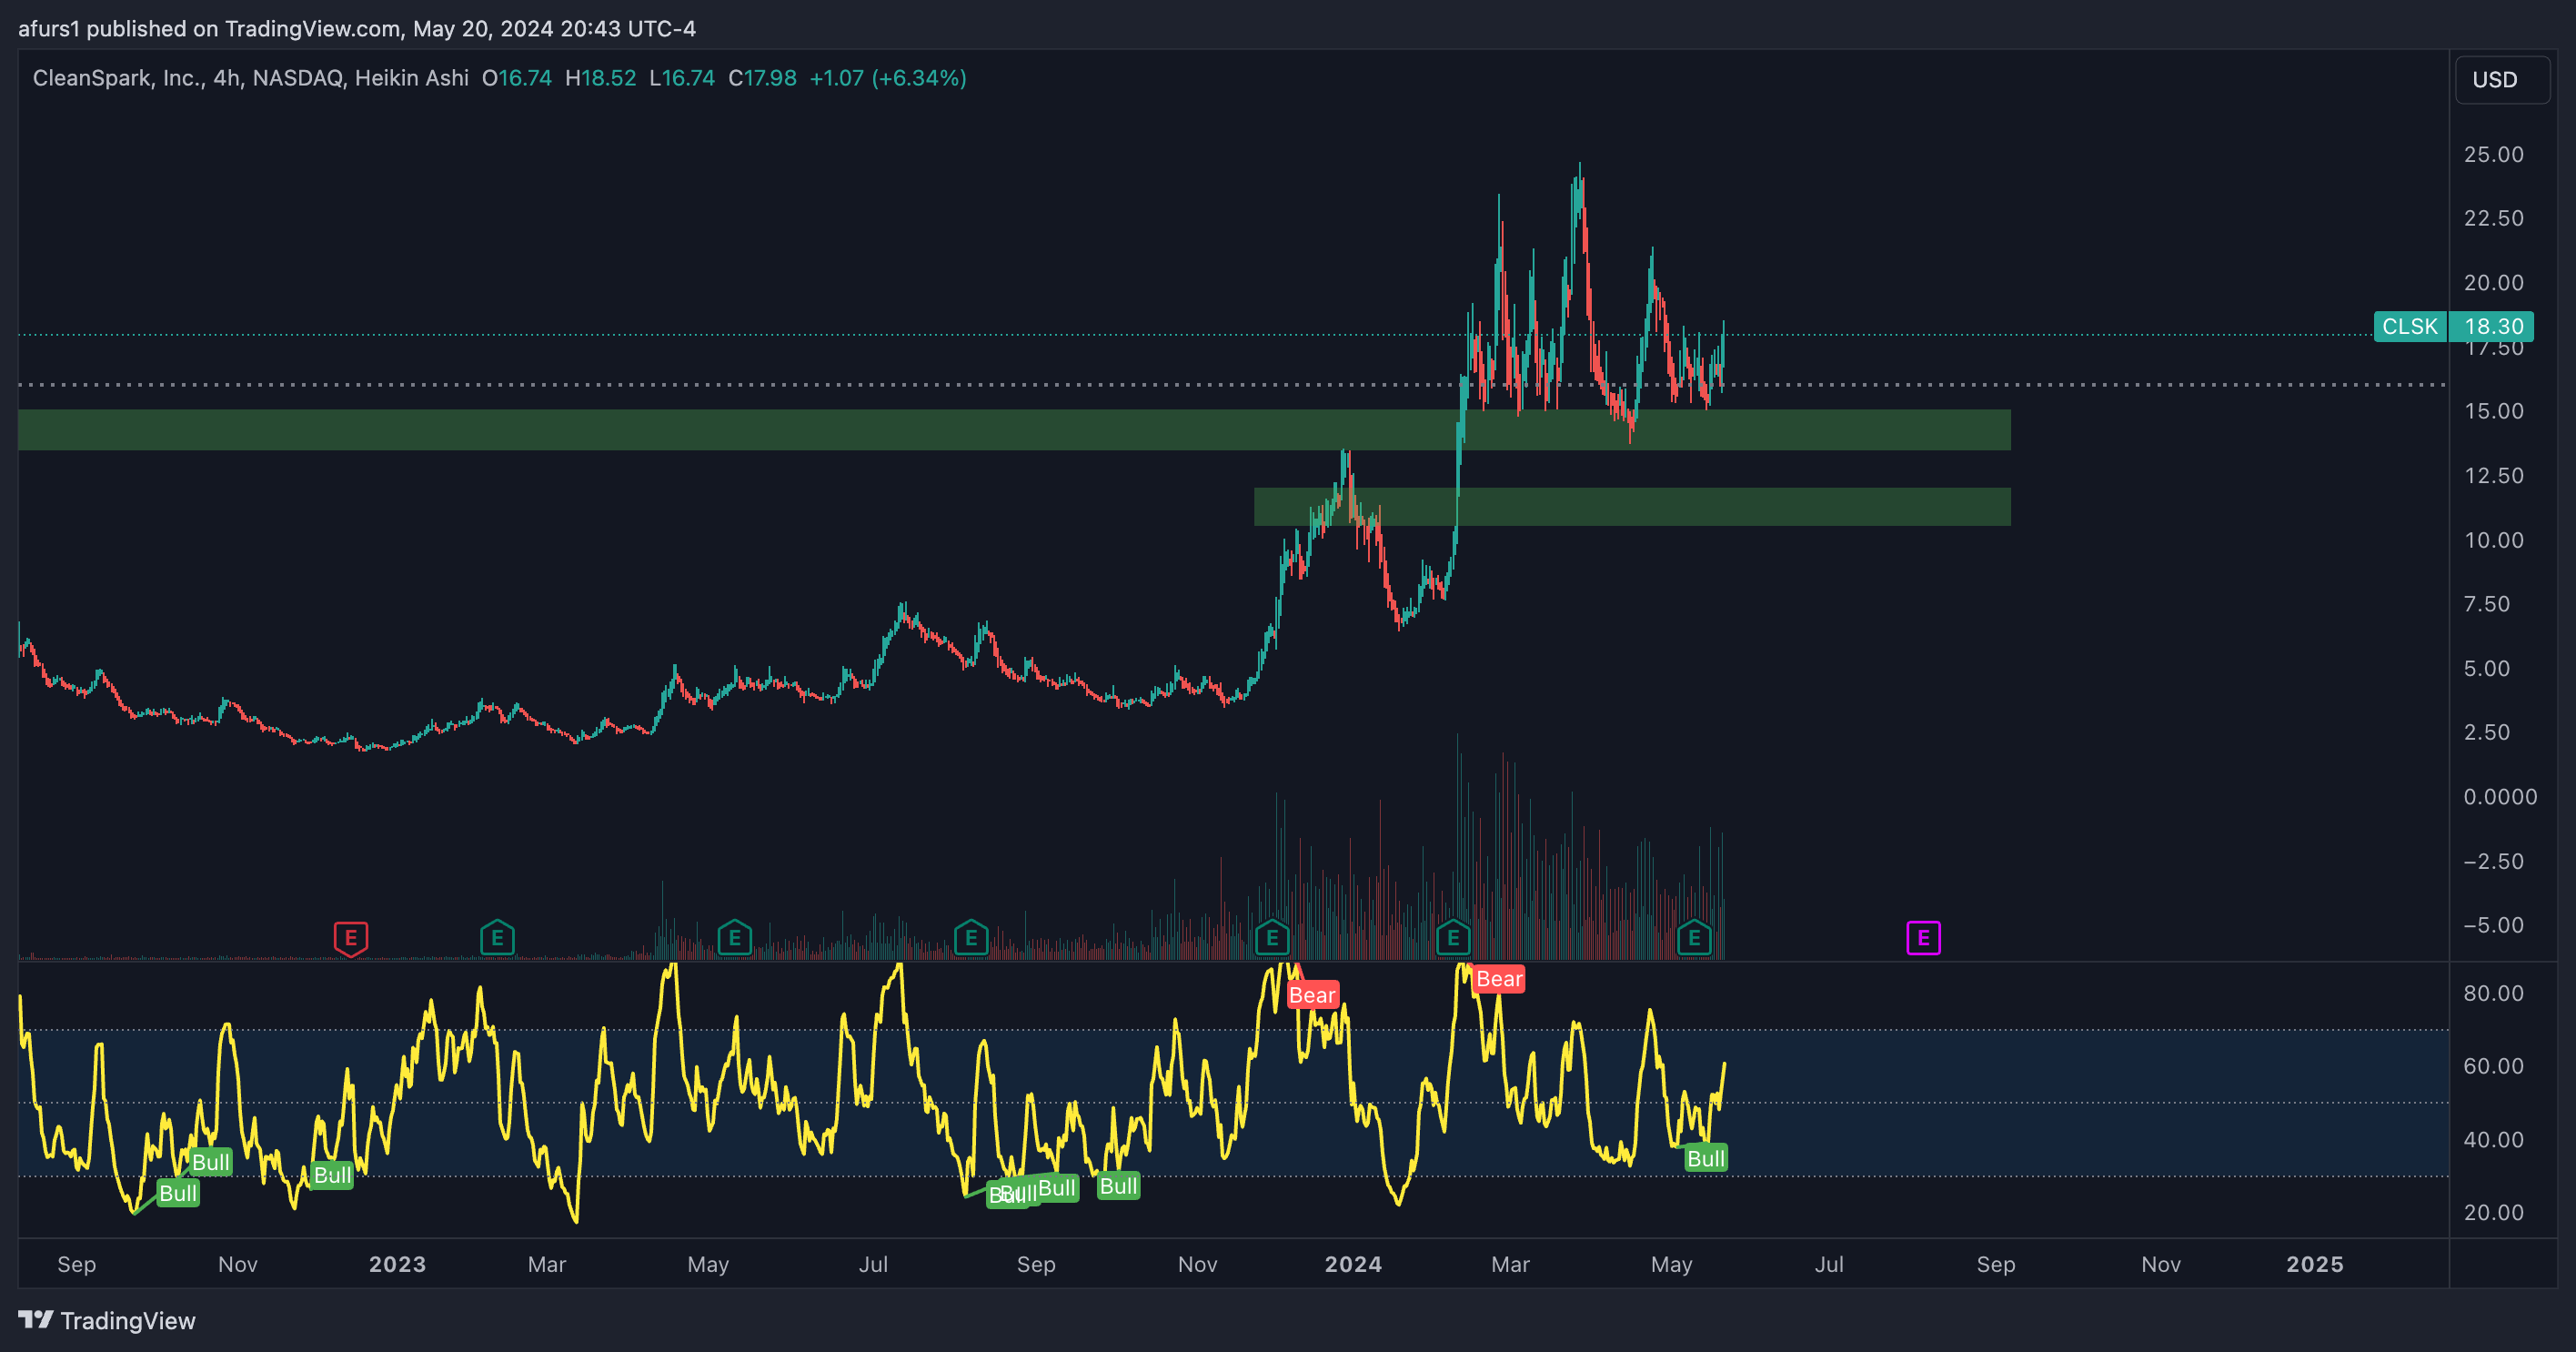Viewport: 2576px width, 1352px height.
Task: Click the 2024 label on time axis
Action: [x=1353, y=1264]
